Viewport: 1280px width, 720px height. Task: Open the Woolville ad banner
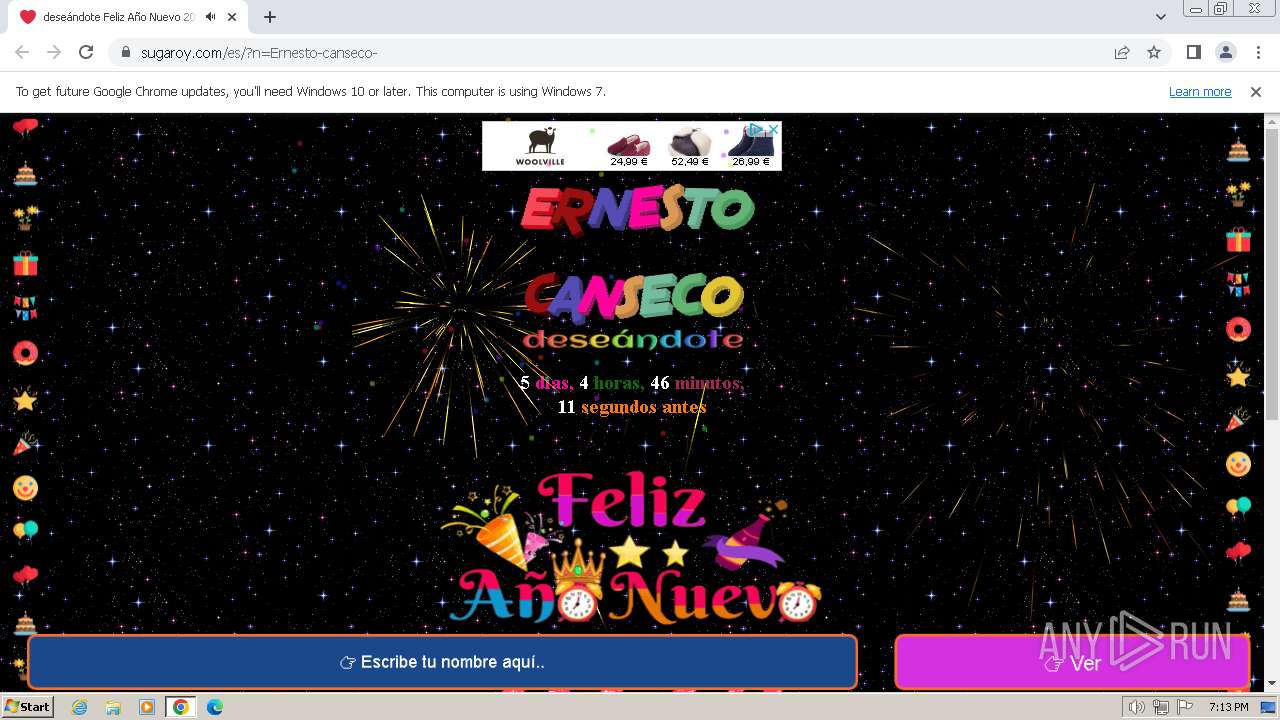tap(632, 146)
